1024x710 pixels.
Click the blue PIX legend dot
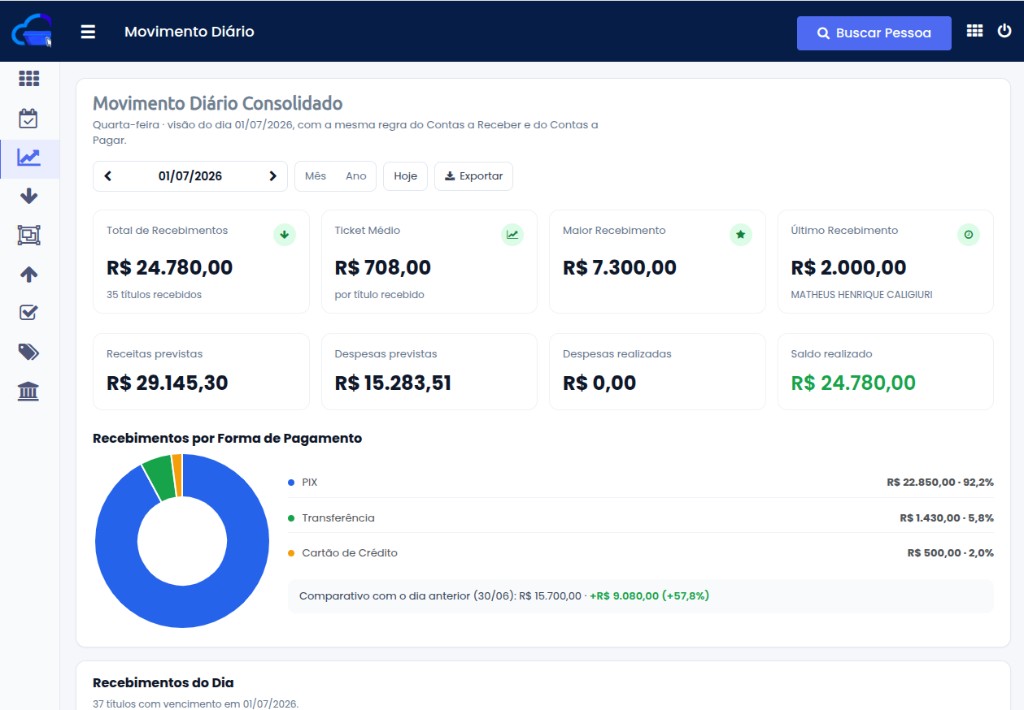[291, 482]
